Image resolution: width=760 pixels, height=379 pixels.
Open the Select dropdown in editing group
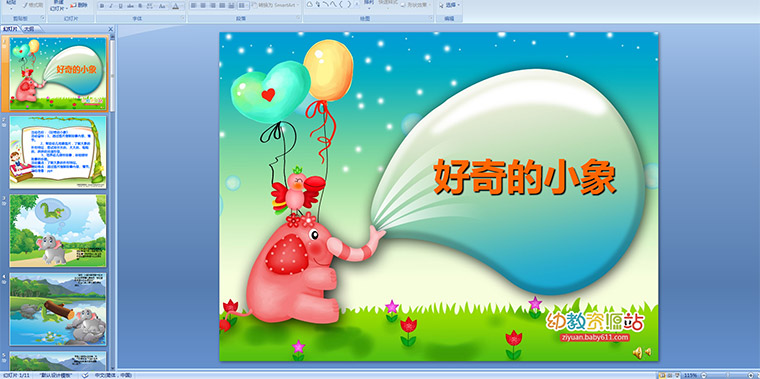tap(449, 5)
